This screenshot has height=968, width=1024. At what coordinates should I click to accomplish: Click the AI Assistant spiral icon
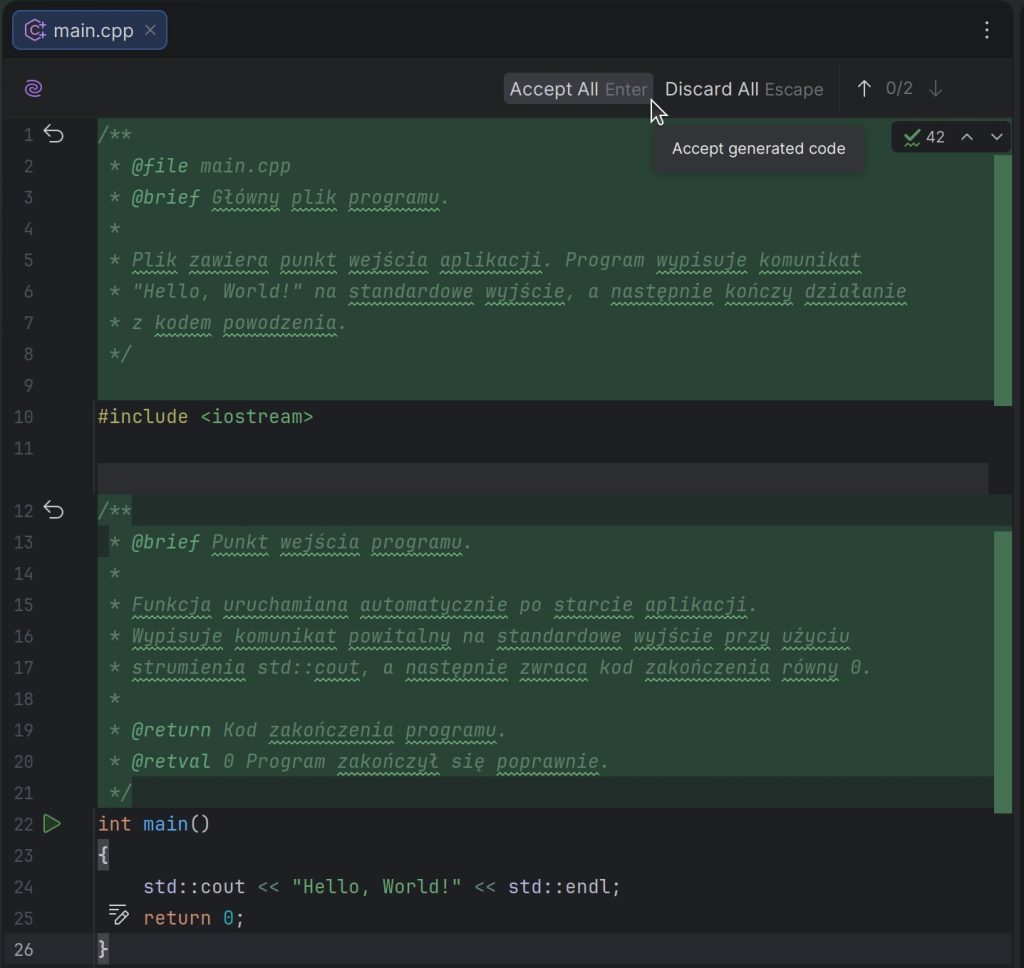tap(33, 88)
